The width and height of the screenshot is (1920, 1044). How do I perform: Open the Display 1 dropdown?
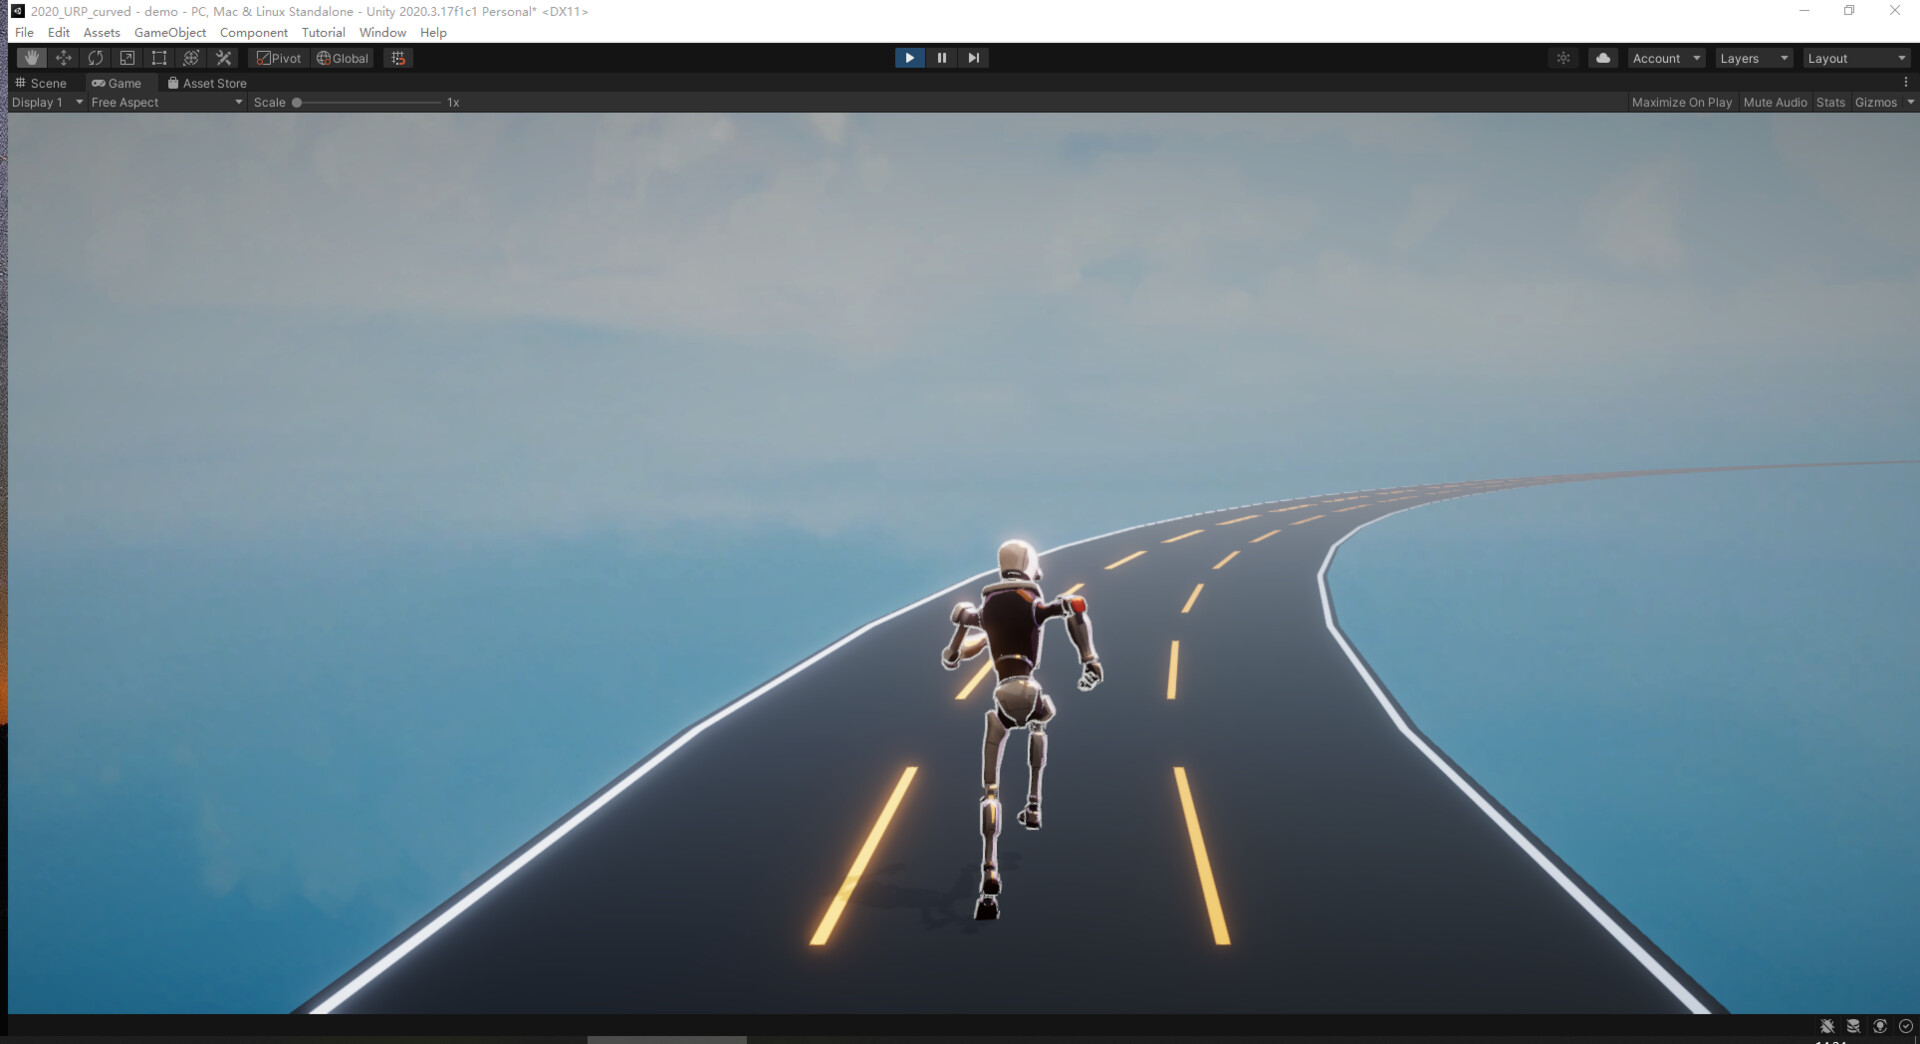[x=45, y=102]
